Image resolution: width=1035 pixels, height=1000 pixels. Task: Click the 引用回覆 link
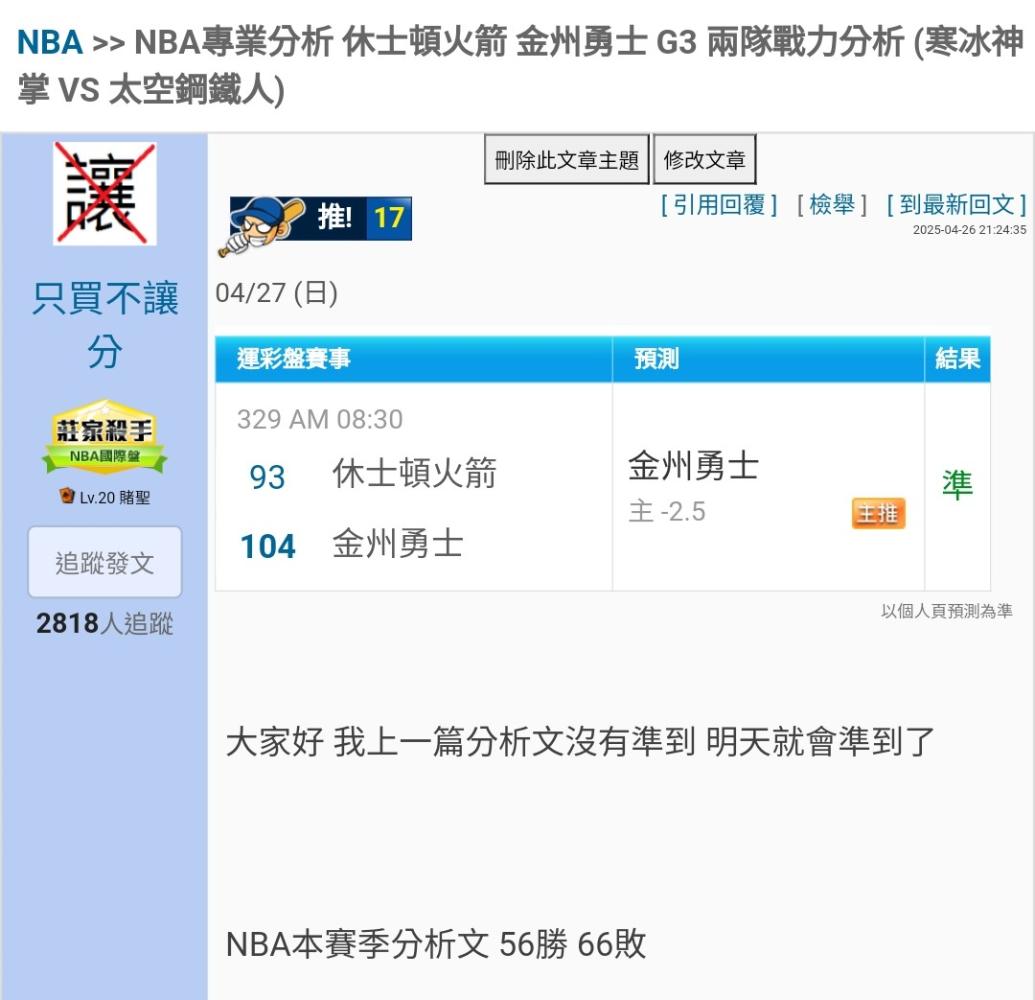pos(719,205)
